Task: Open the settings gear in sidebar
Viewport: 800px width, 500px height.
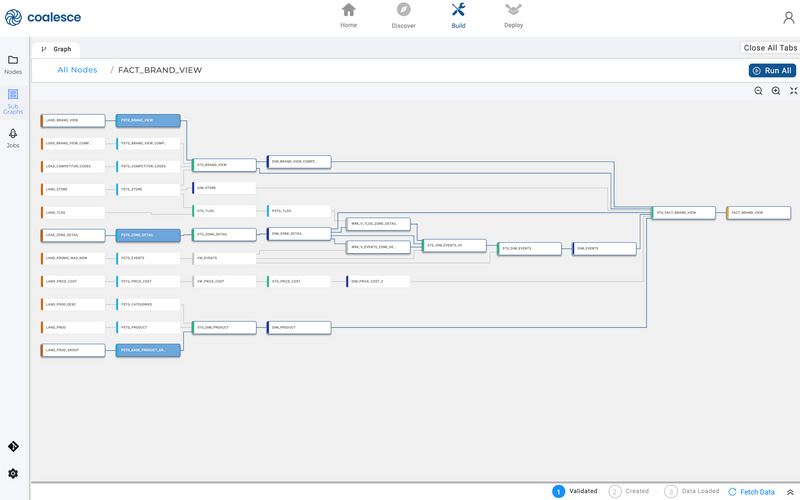Action: [13, 473]
